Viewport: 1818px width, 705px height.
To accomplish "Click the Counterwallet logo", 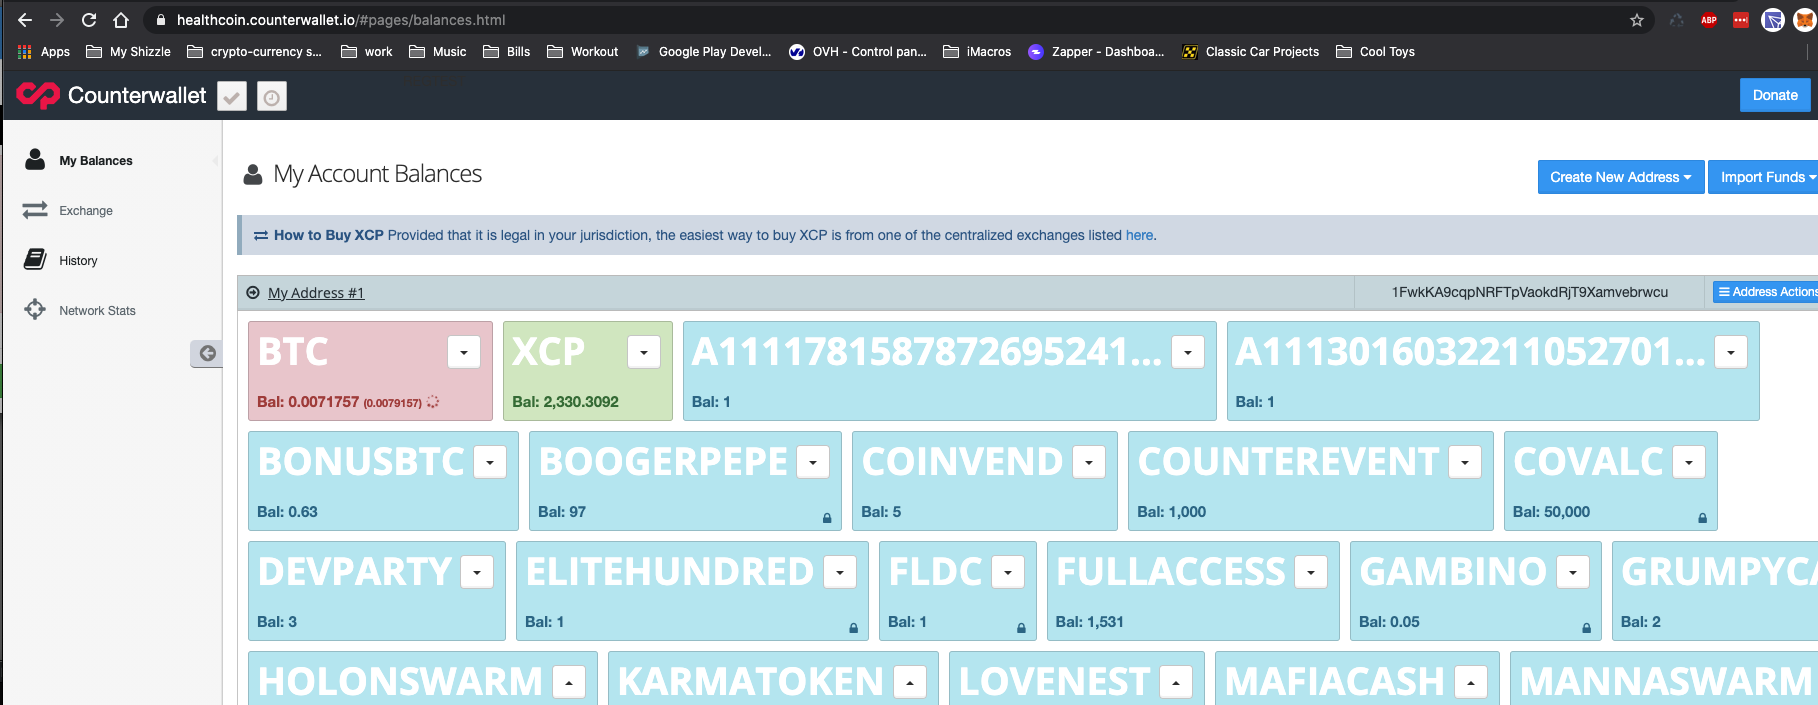I will tap(111, 95).
